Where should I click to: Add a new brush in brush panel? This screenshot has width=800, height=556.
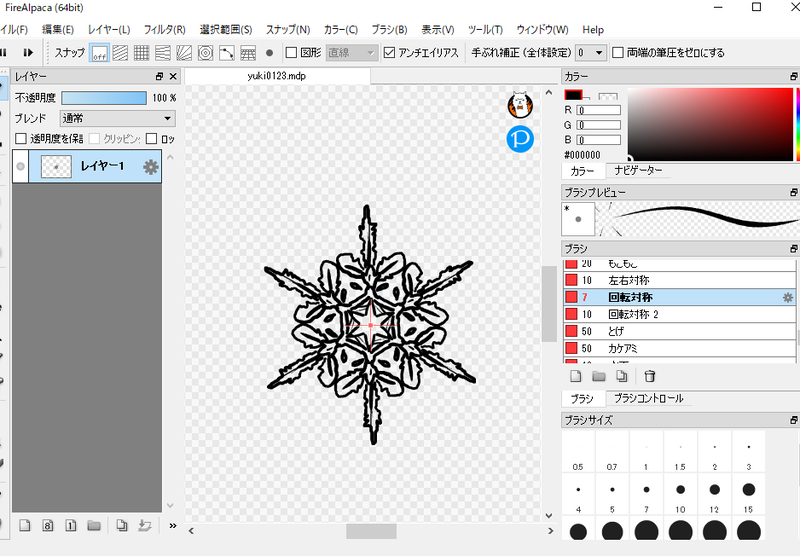click(x=576, y=376)
